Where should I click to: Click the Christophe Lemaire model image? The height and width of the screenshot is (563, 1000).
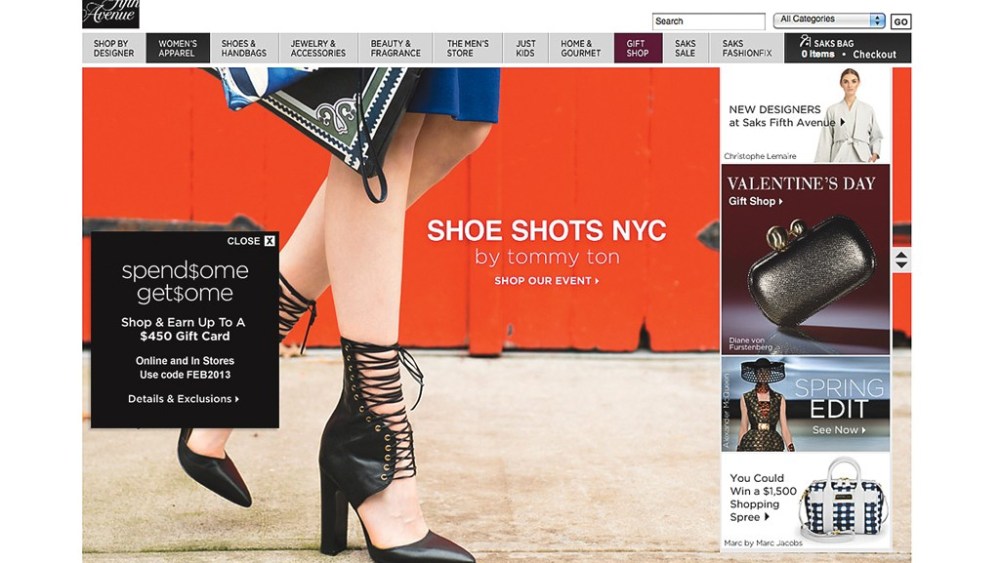pos(849,115)
